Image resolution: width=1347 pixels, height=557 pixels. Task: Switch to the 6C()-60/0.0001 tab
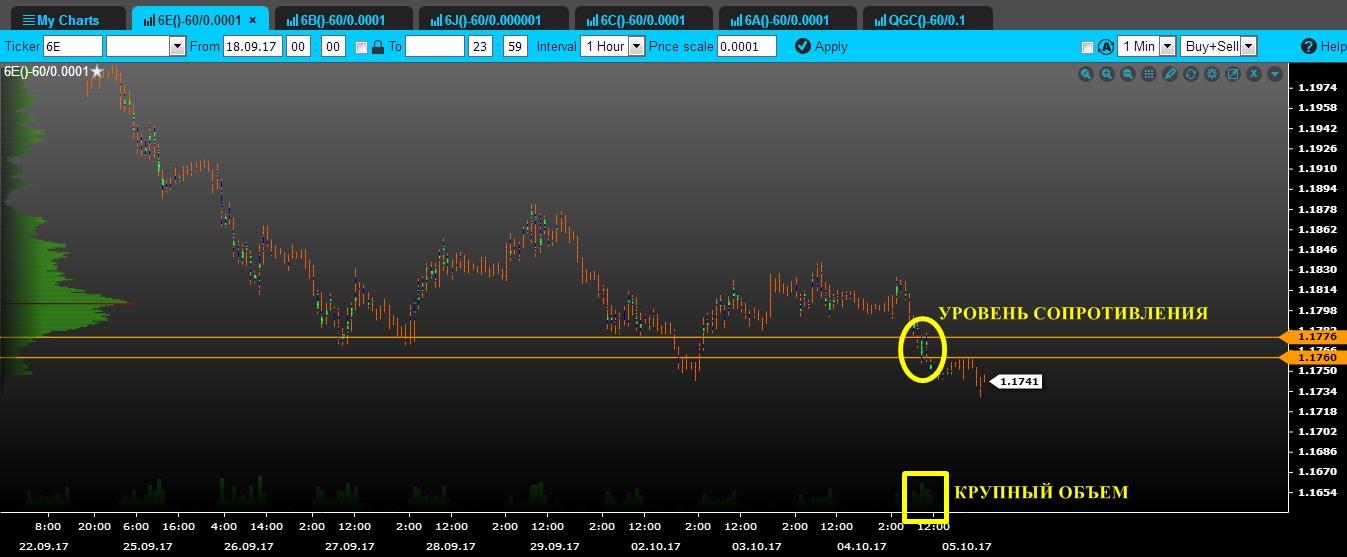click(x=645, y=20)
